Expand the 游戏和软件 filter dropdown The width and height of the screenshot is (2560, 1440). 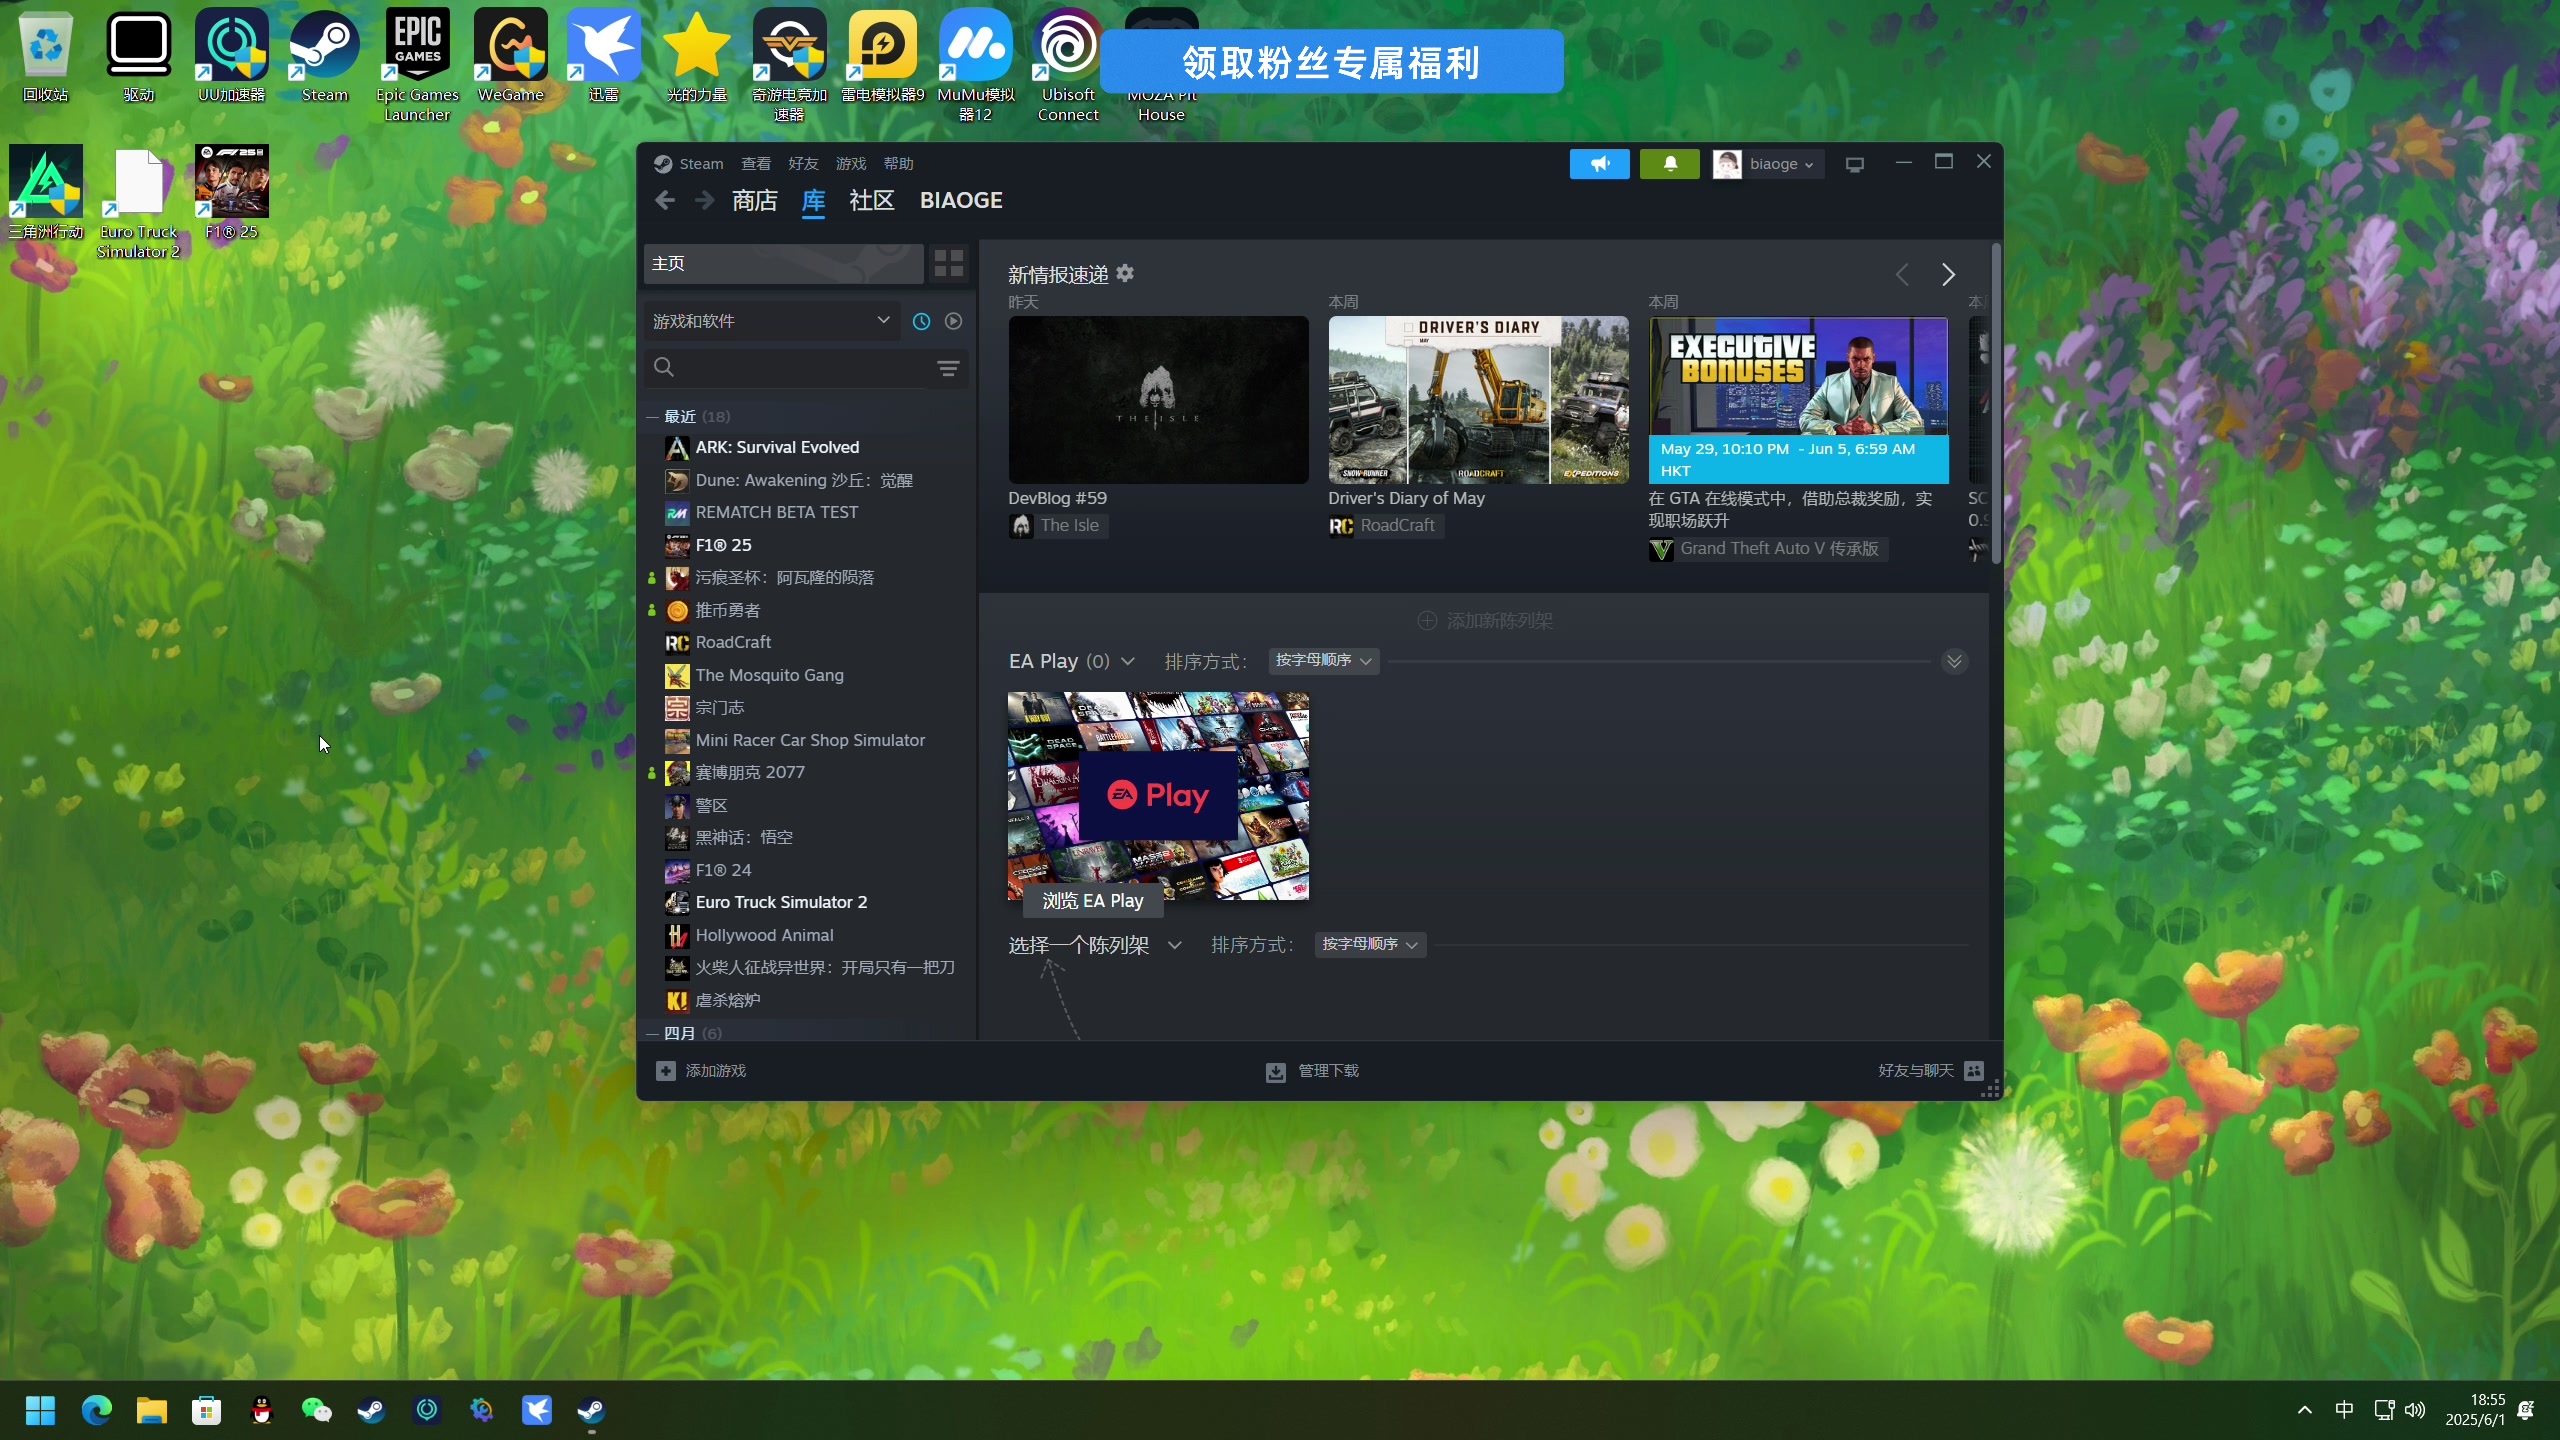pos(771,321)
